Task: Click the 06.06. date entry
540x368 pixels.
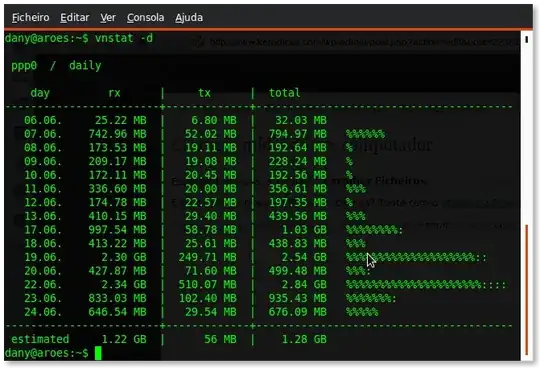Action: pyautogui.click(x=43, y=120)
